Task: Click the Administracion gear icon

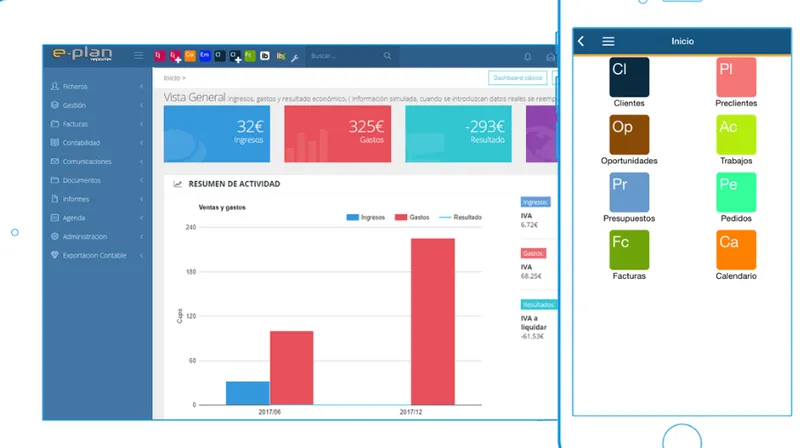Action: [x=55, y=236]
